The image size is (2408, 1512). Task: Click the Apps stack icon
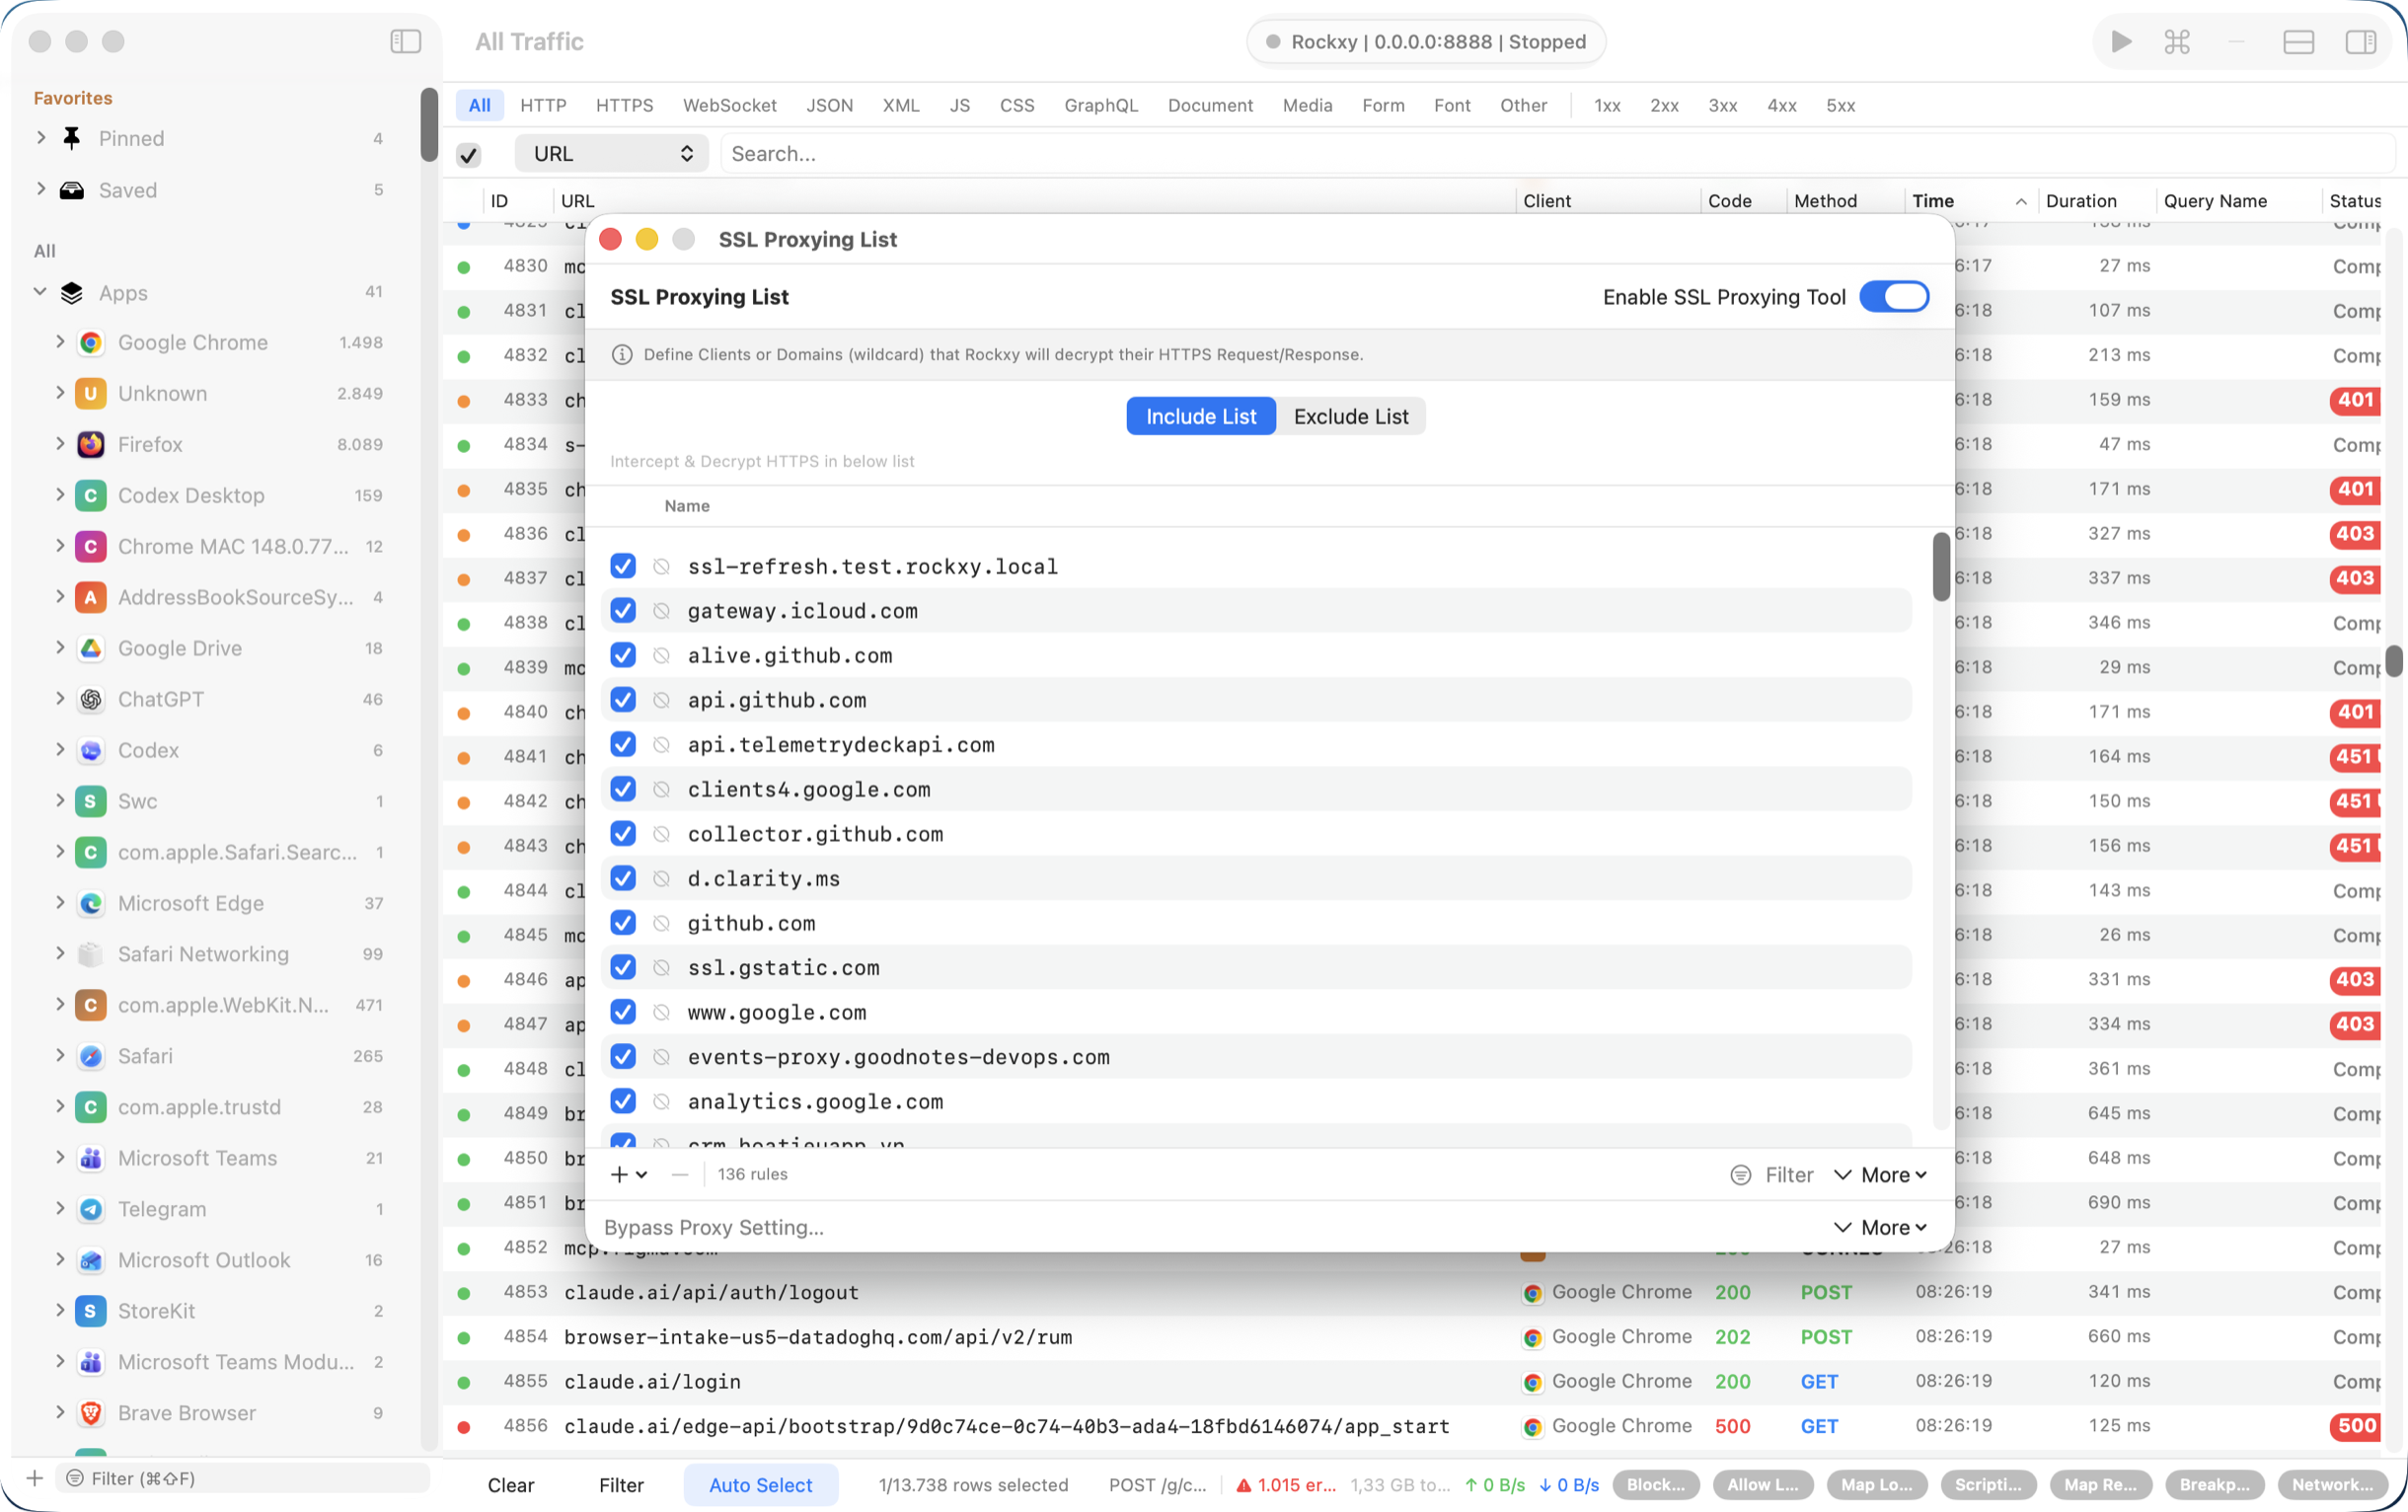[x=71, y=293]
